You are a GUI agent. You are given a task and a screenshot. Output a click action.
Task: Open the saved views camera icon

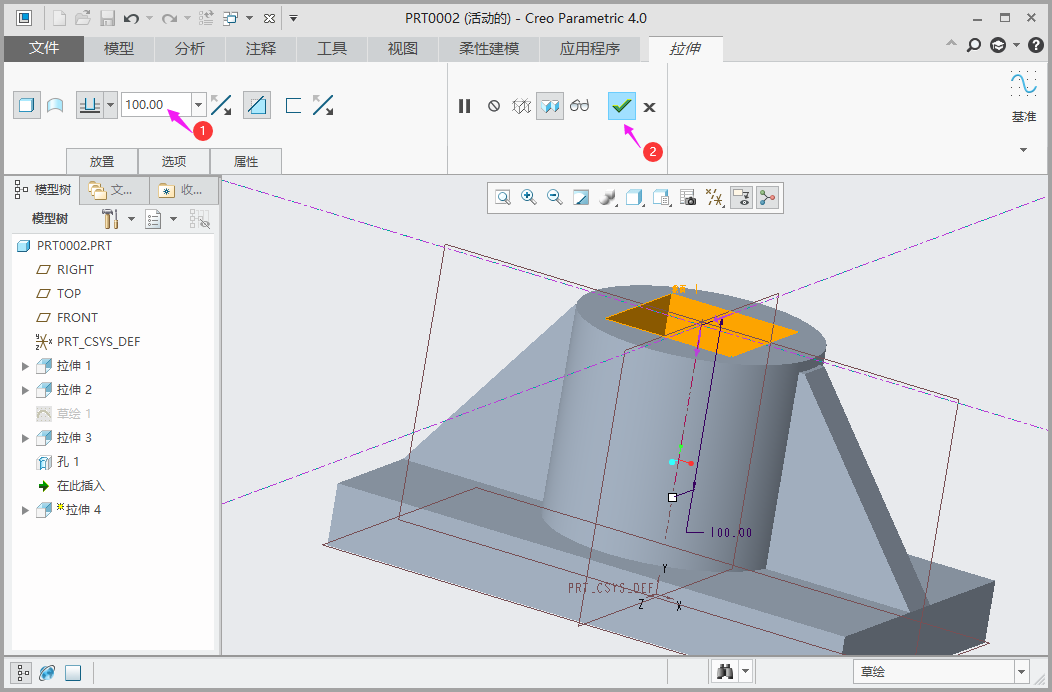tap(688, 198)
